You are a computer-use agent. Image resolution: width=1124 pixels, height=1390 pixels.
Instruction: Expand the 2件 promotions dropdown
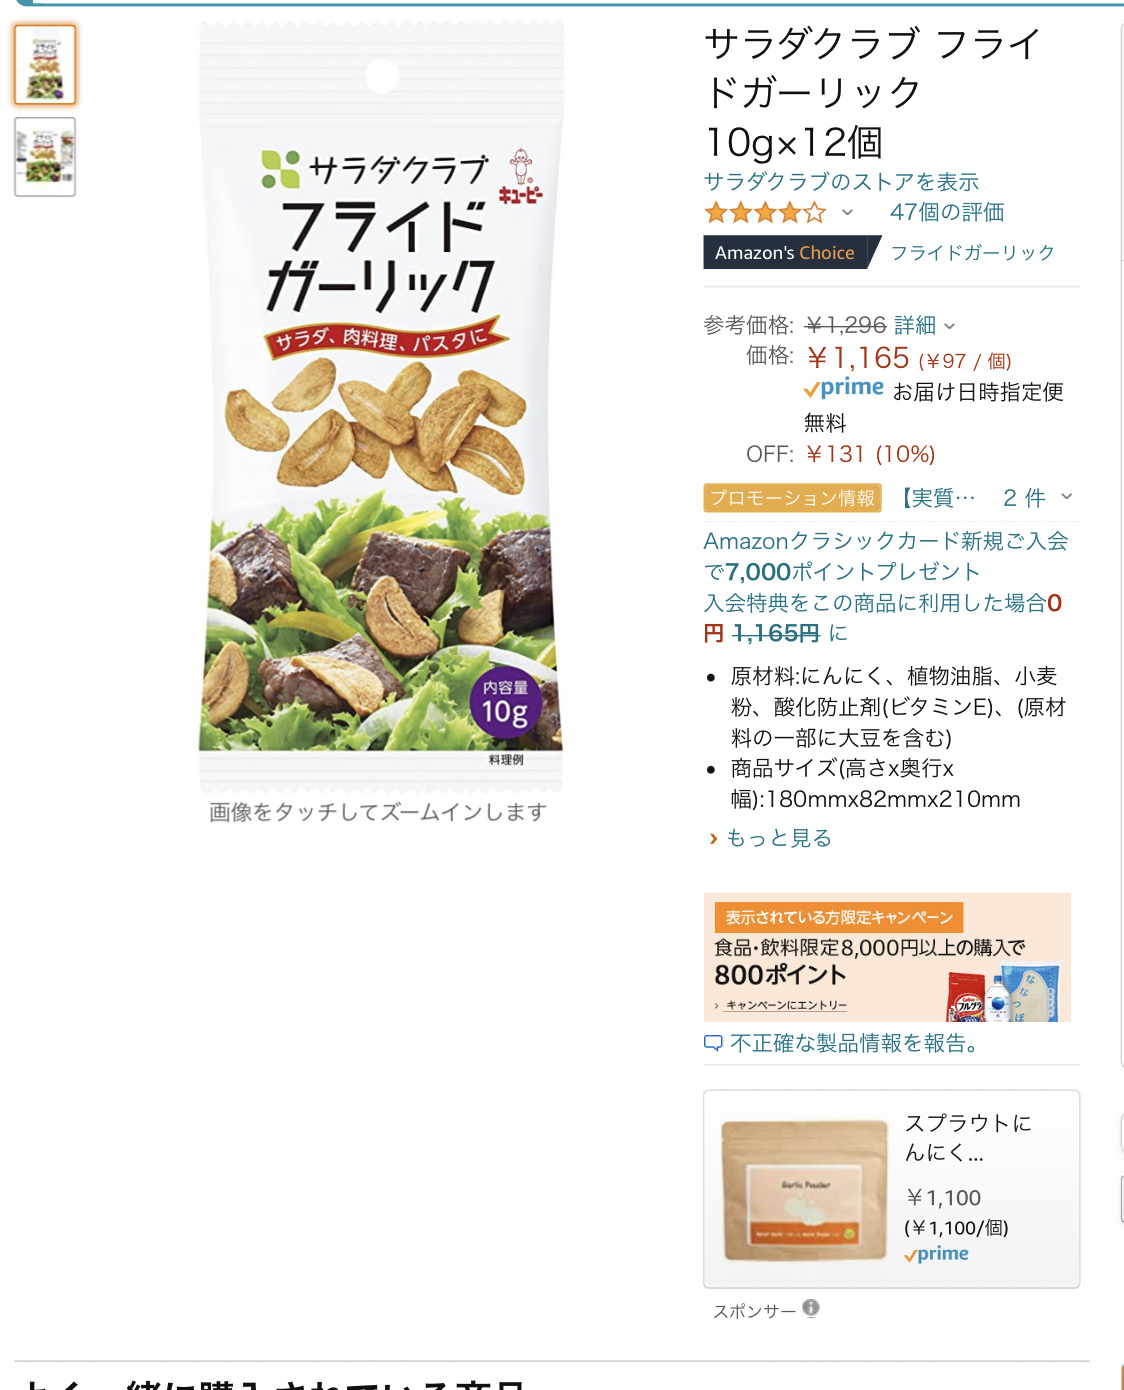(1037, 498)
